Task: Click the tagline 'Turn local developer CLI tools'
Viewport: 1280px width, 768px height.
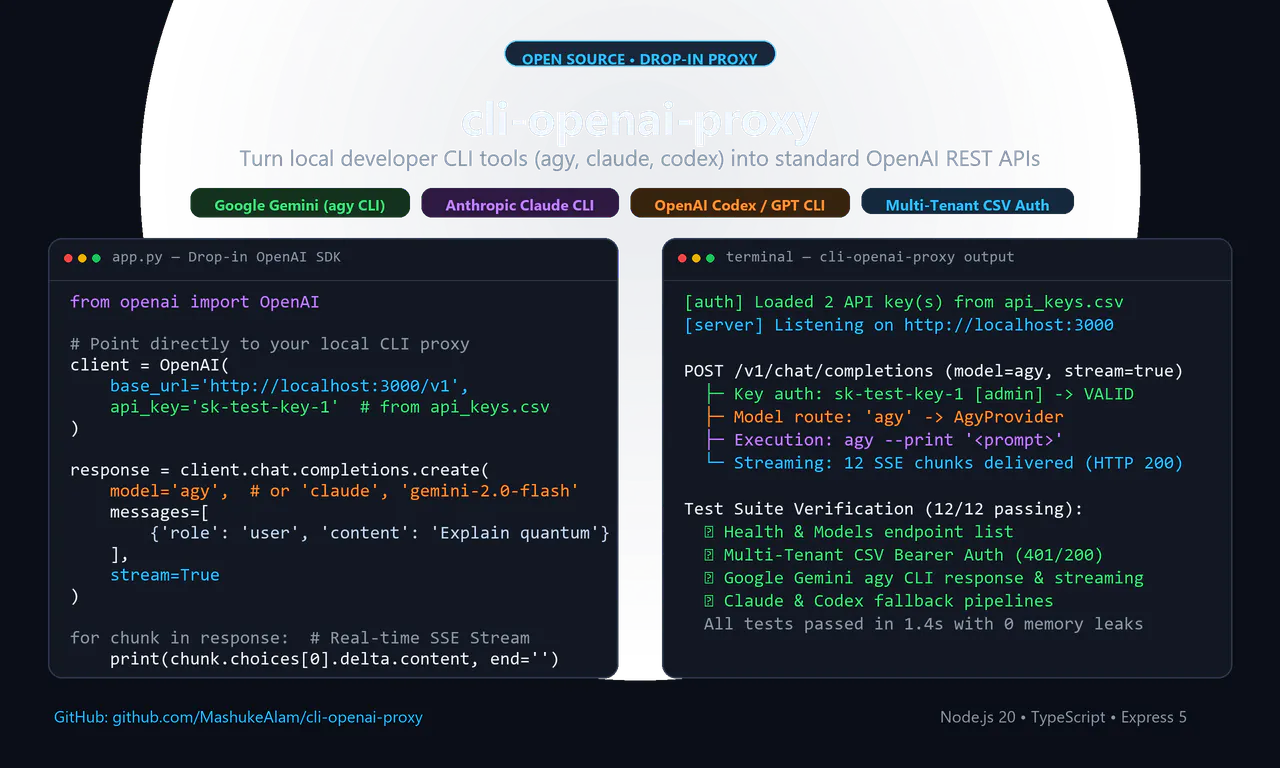Action: [640, 159]
